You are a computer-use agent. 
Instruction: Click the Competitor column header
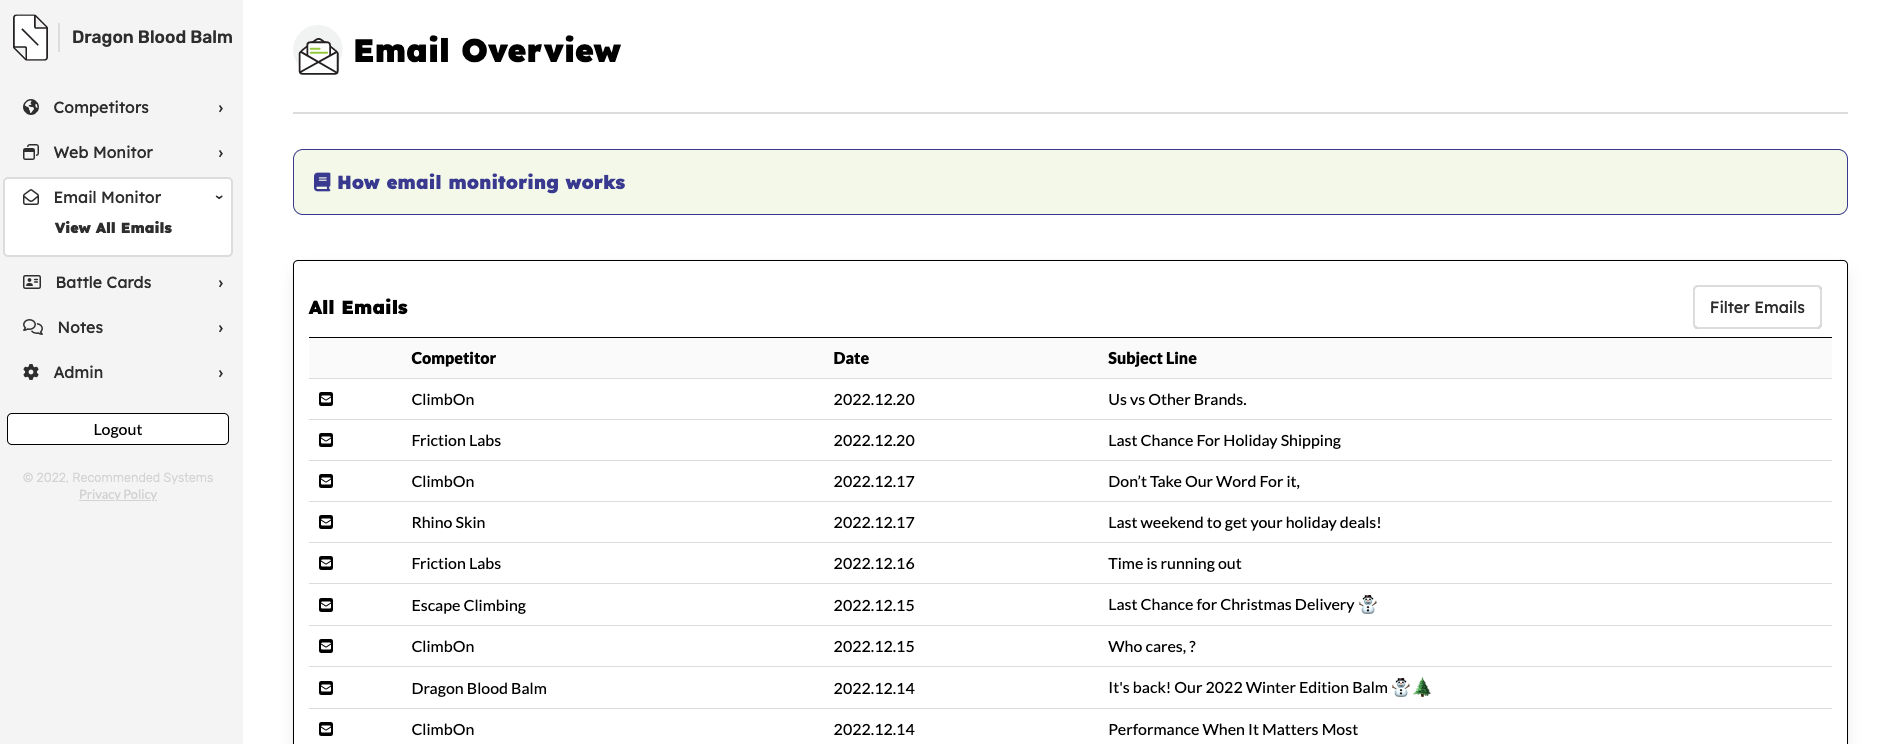click(x=453, y=358)
